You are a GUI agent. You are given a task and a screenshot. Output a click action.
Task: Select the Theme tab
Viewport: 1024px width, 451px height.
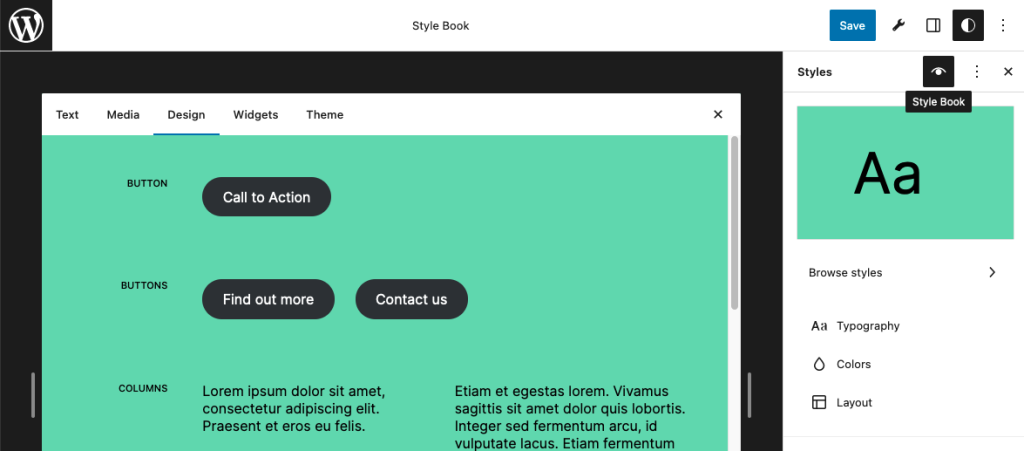325,115
